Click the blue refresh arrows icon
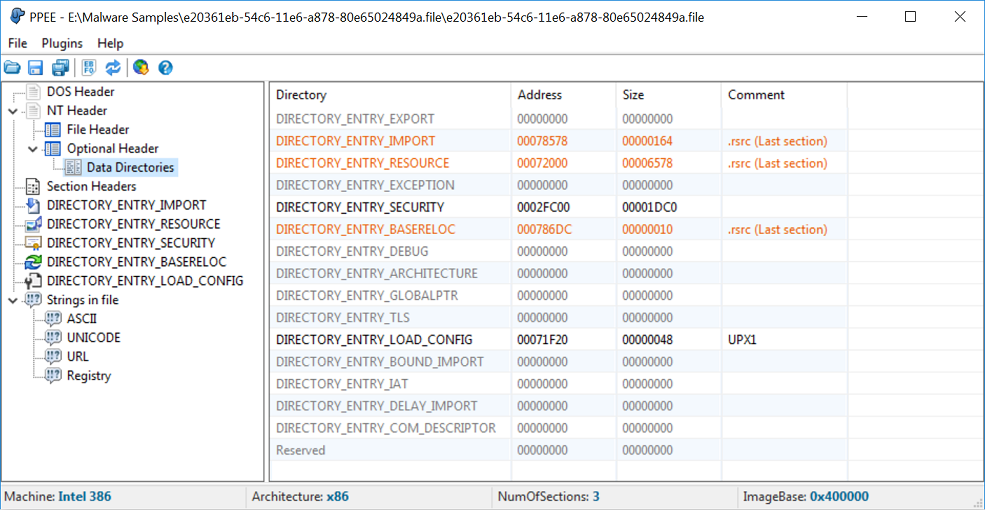Screen dimensions: 985x510 point(112,67)
